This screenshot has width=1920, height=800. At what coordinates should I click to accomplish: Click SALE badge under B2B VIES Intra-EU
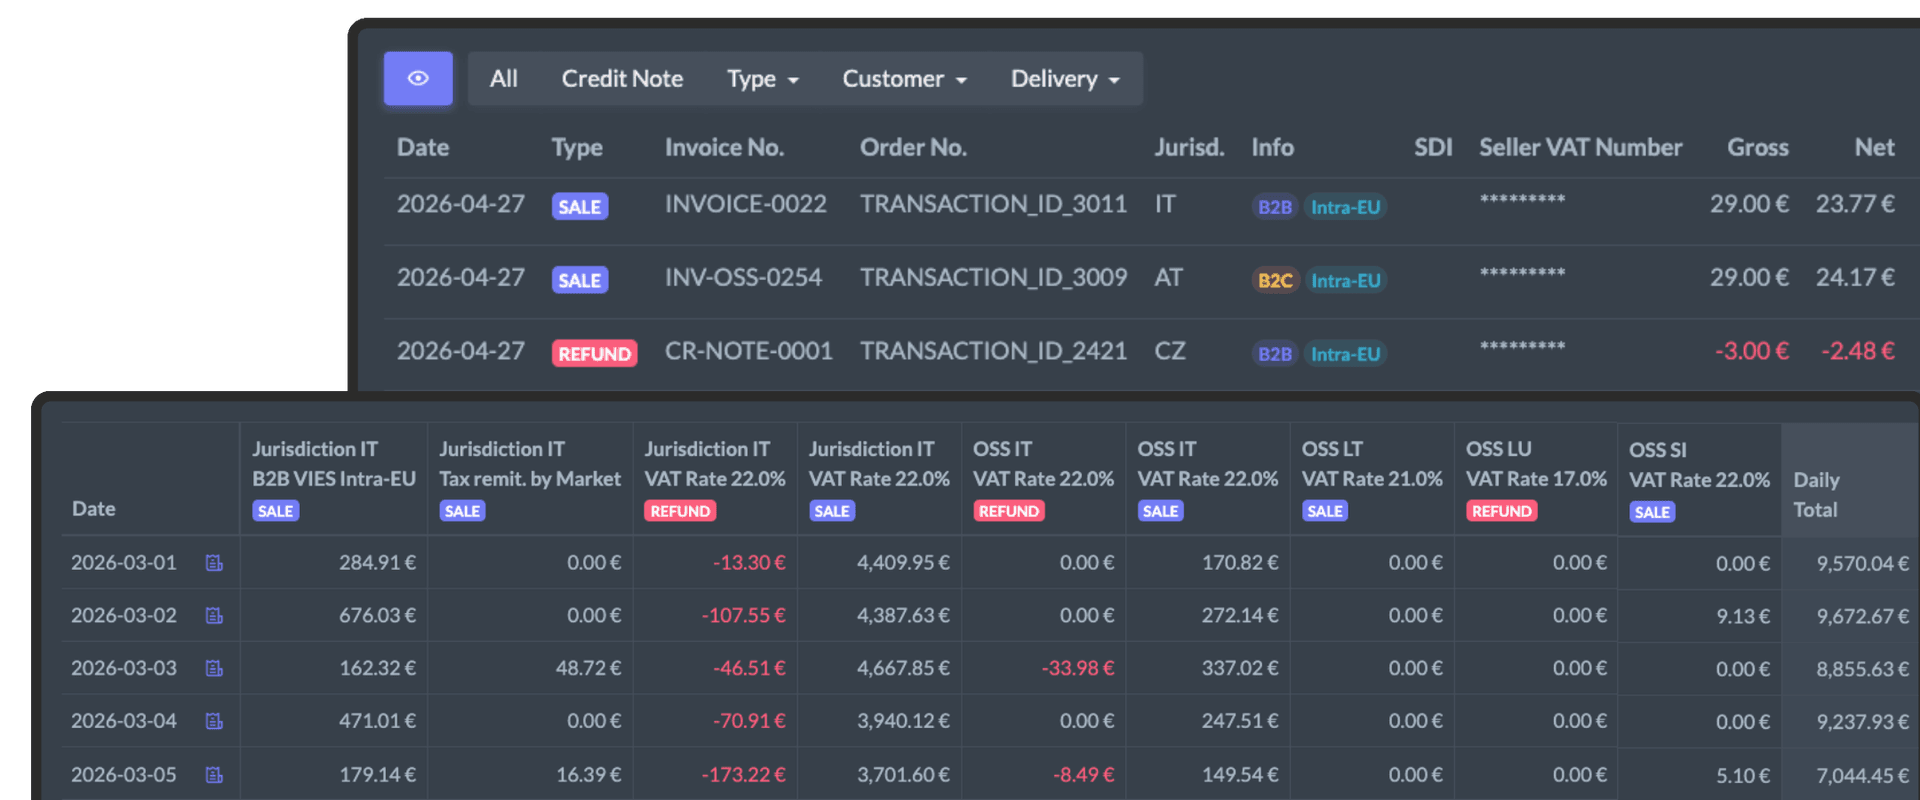pos(276,511)
